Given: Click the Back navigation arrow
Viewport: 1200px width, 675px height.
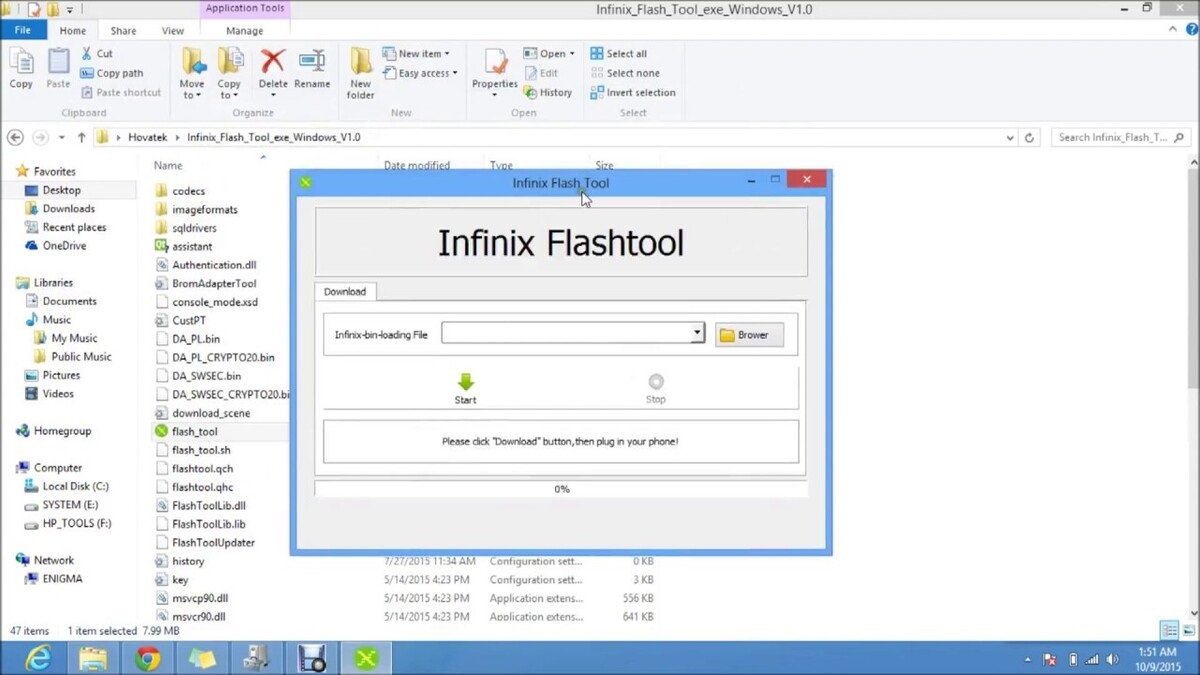Looking at the screenshot, I should (x=16, y=137).
